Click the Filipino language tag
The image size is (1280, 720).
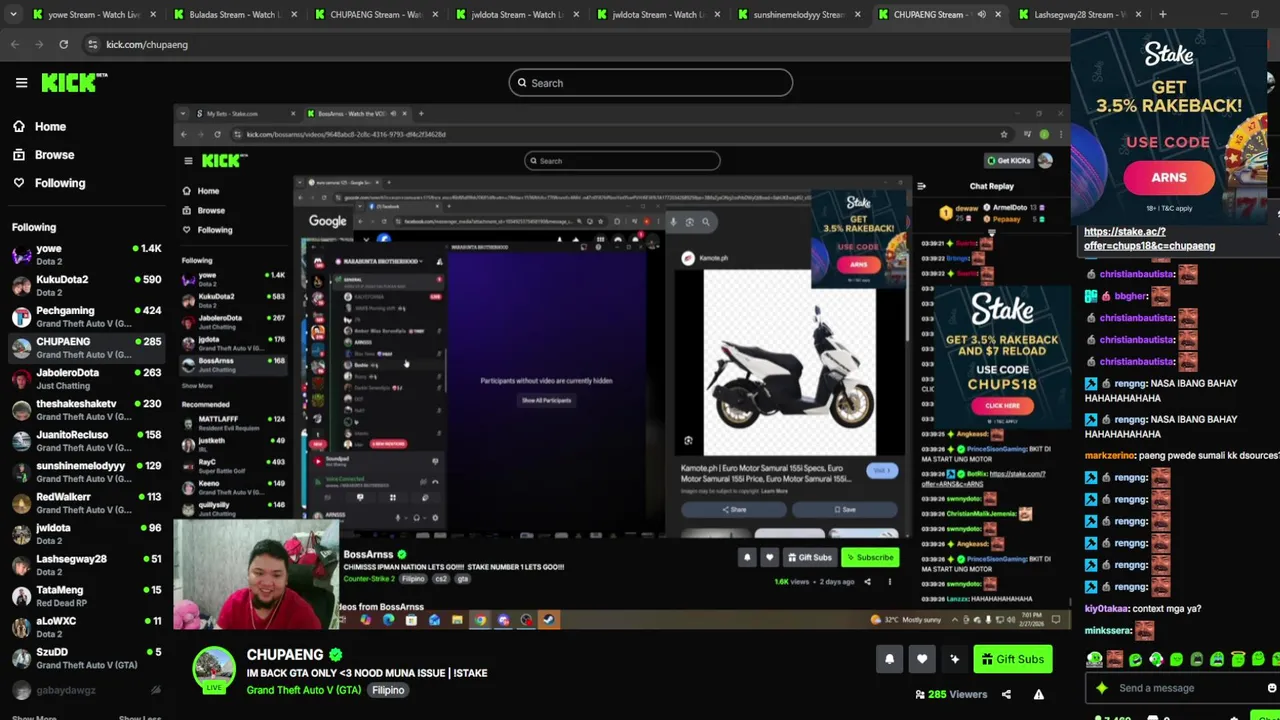pyautogui.click(x=388, y=690)
